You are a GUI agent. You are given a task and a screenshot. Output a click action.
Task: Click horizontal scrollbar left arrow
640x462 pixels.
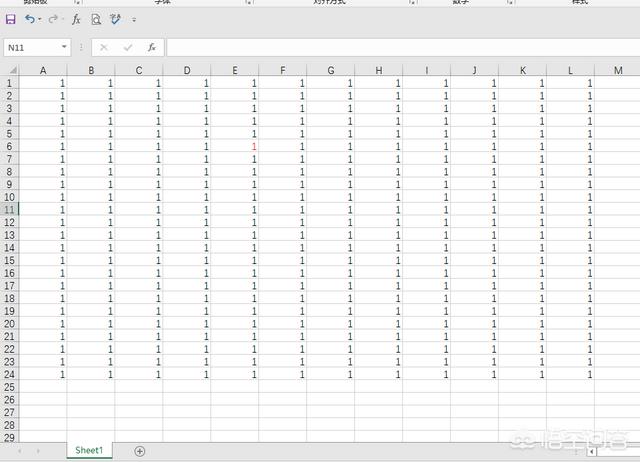pyautogui.click(x=591, y=451)
